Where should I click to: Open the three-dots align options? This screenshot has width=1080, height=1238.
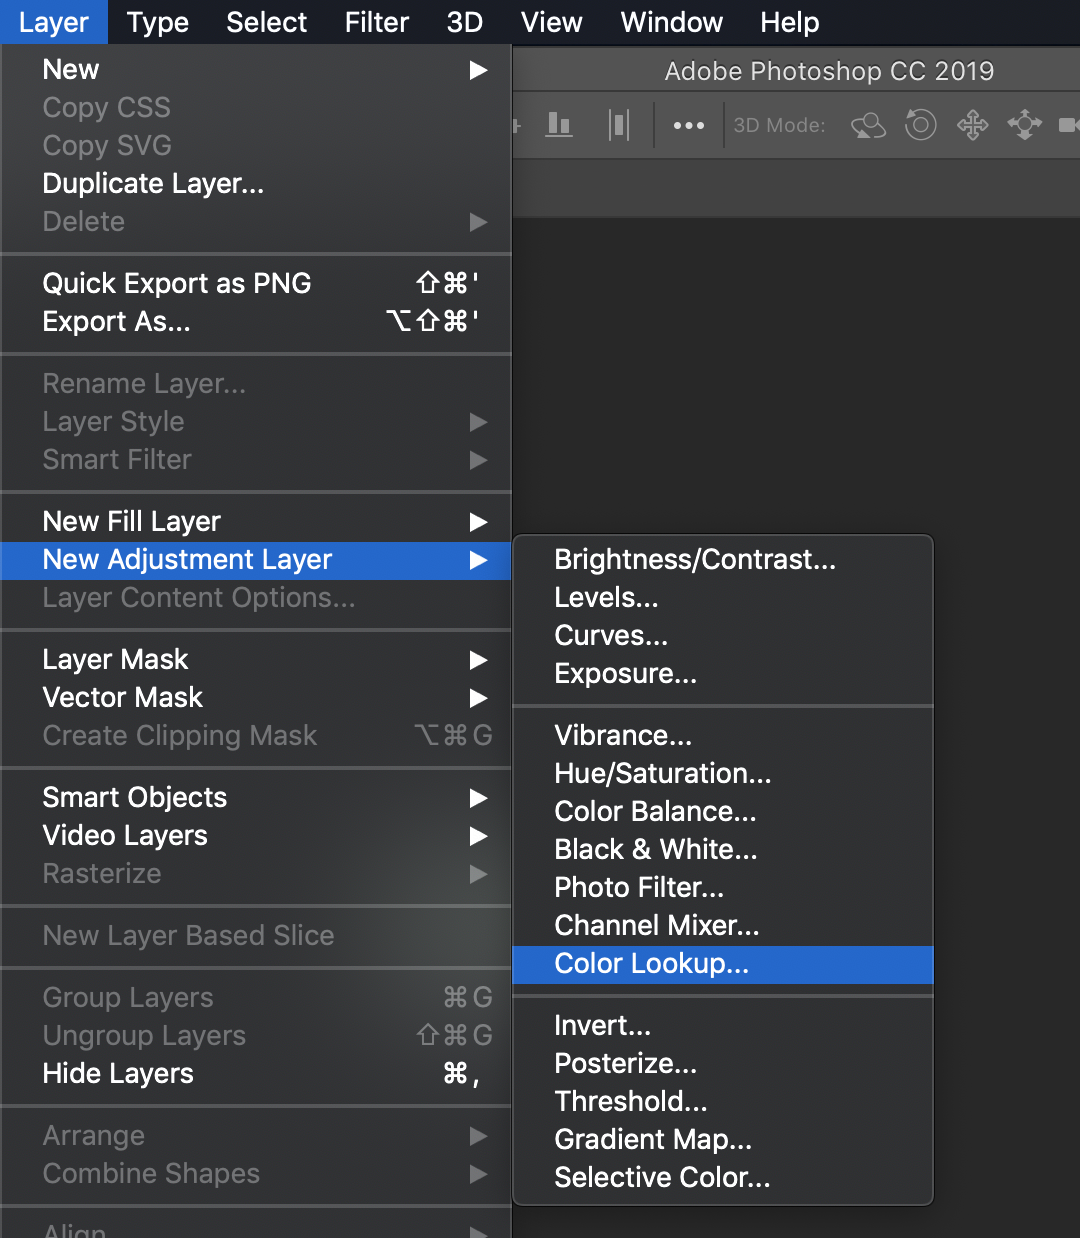(688, 126)
